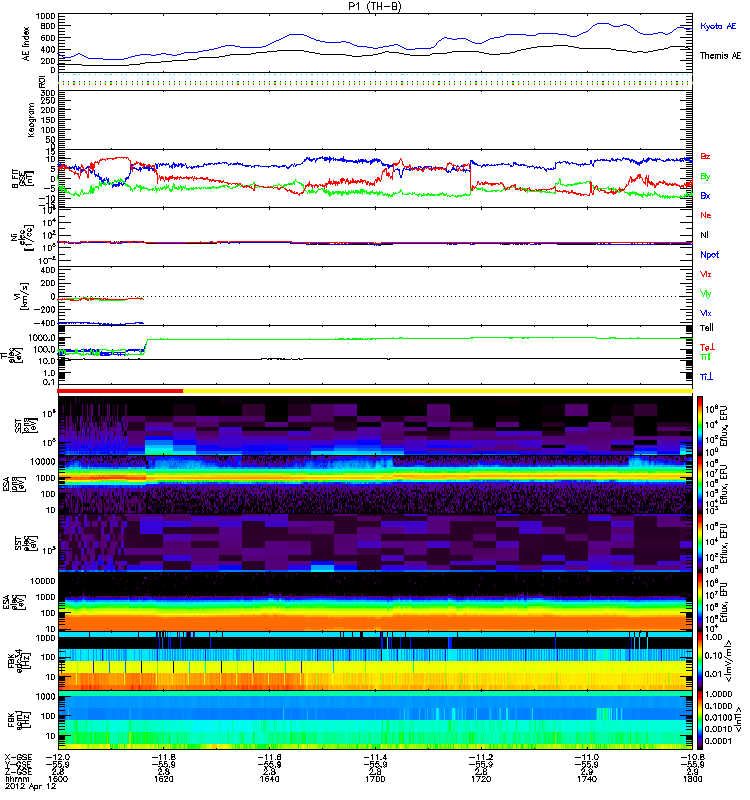Click the red Vix velocity label
The height and width of the screenshot is (800, 750).
[x=706, y=274]
